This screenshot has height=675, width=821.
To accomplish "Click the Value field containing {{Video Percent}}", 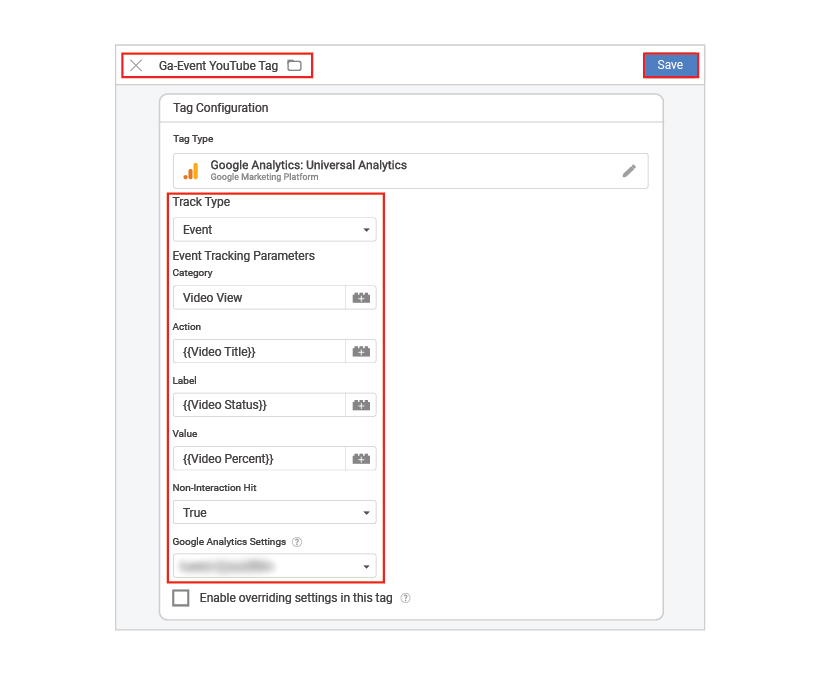I will (259, 459).
